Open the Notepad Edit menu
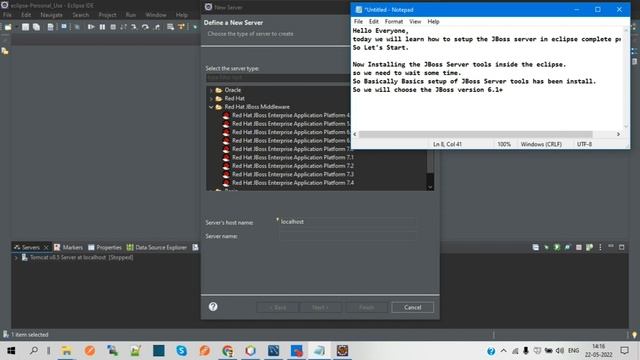The height and width of the screenshot is (360, 640). (373, 22)
